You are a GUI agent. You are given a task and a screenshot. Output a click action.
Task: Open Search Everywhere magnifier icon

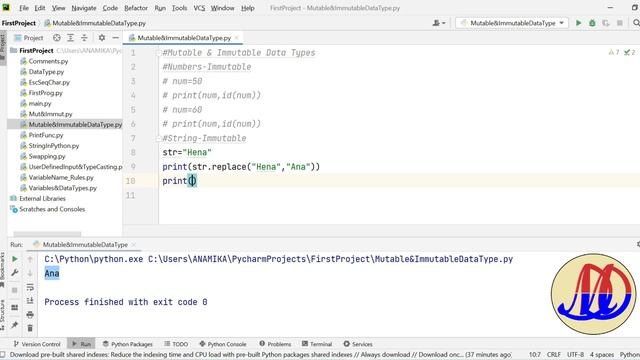636,23
